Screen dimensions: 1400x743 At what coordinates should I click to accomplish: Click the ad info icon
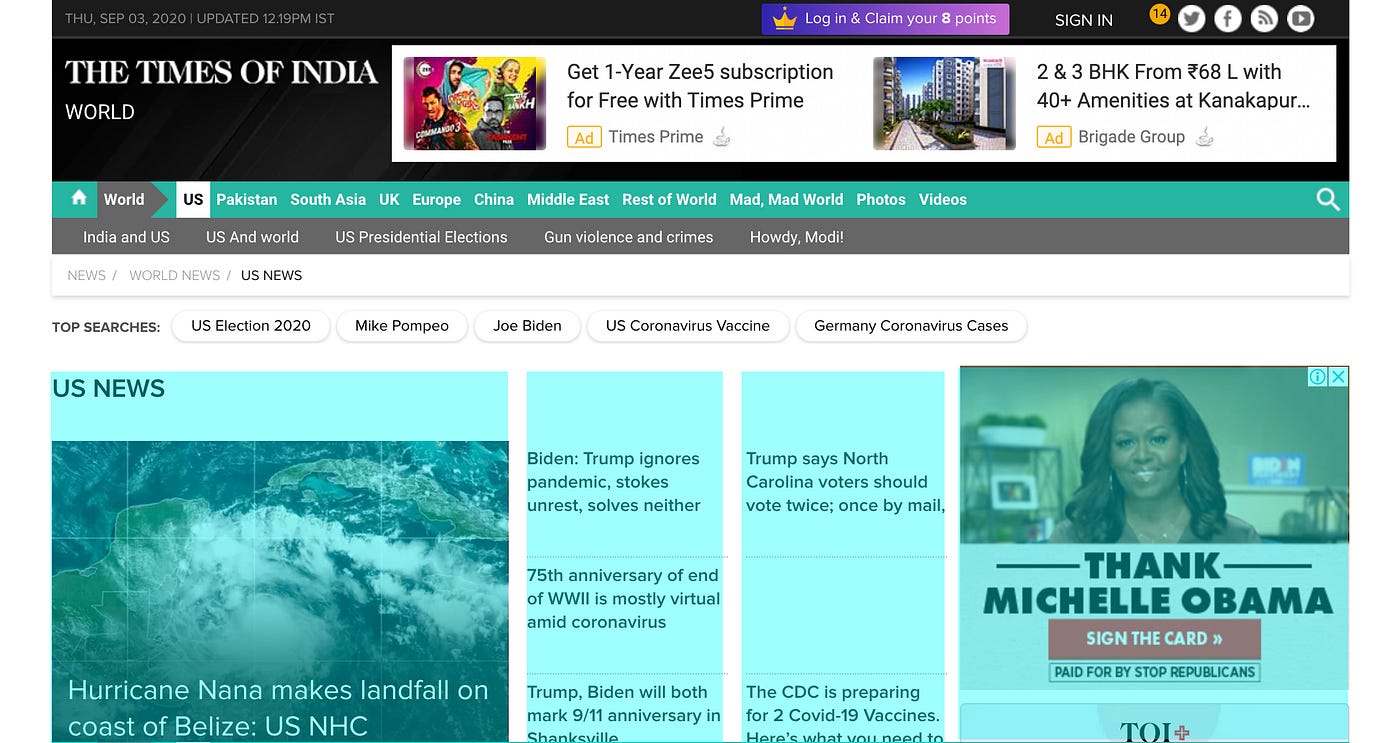coord(1318,376)
